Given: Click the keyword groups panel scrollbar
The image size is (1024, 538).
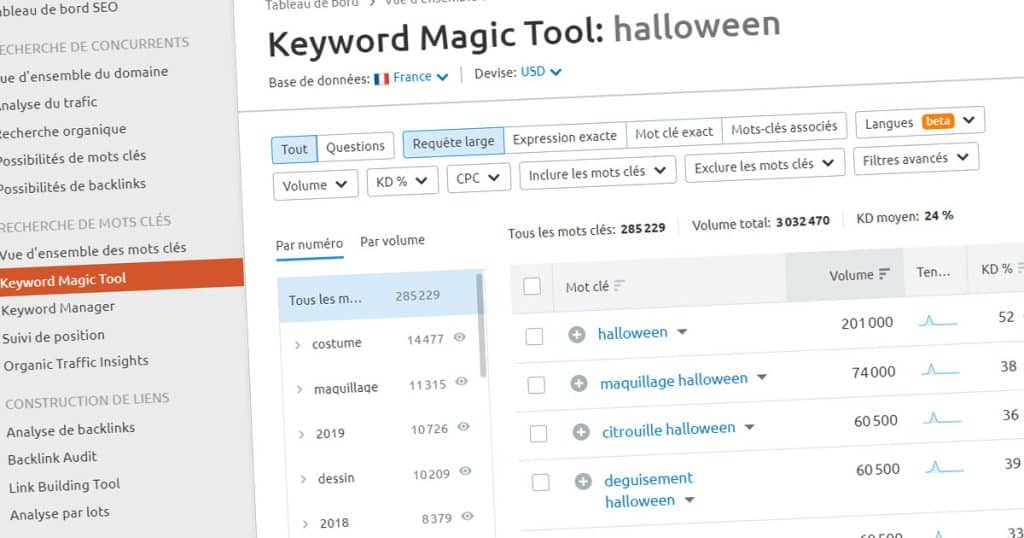Looking at the screenshot, I should click(482, 324).
